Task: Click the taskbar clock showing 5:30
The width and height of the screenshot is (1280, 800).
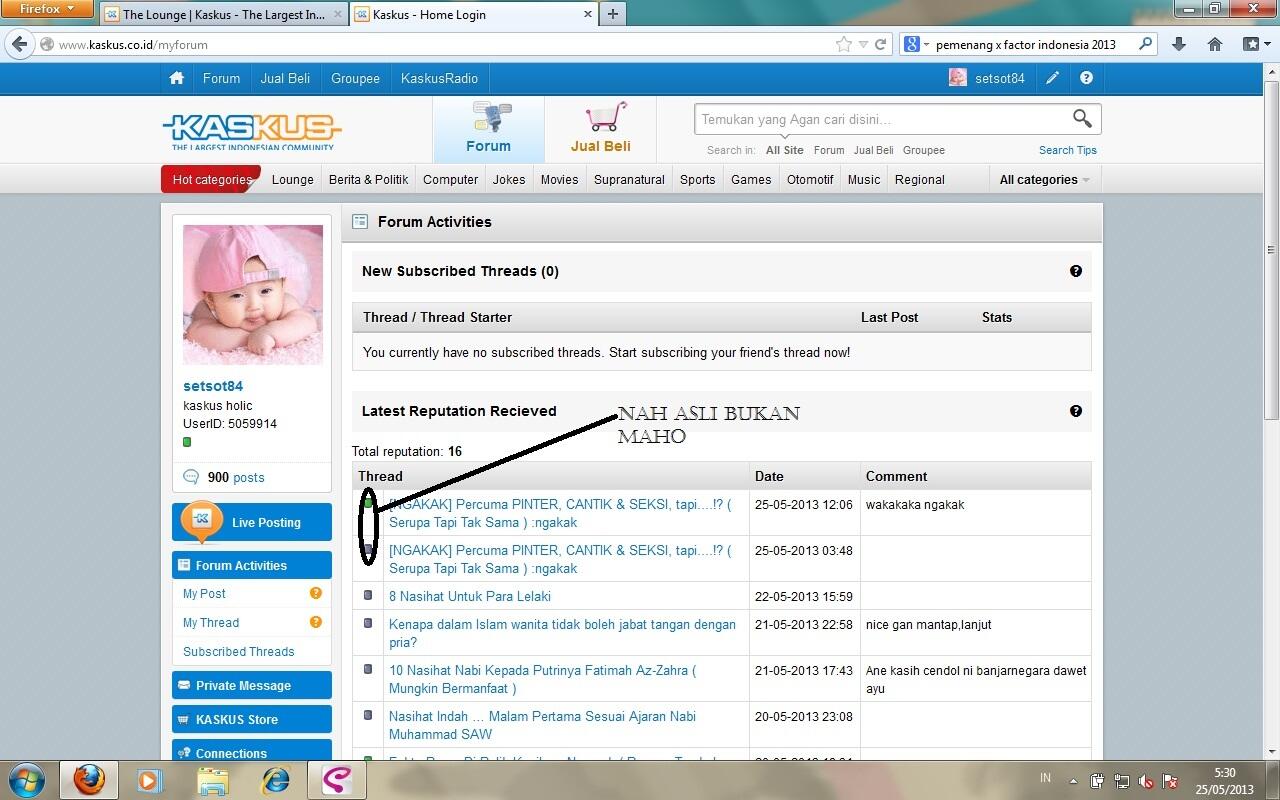Action: [x=1225, y=781]
